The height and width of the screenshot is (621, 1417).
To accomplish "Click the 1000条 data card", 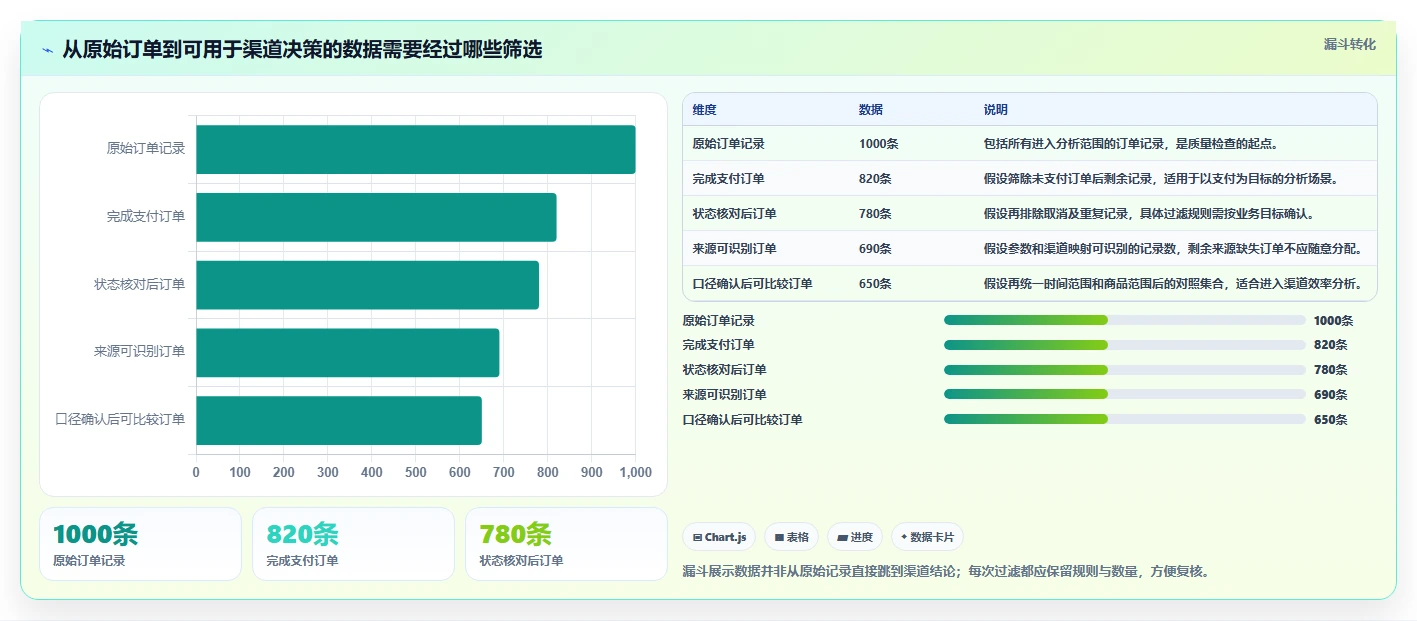I will (x=140, y=544).
